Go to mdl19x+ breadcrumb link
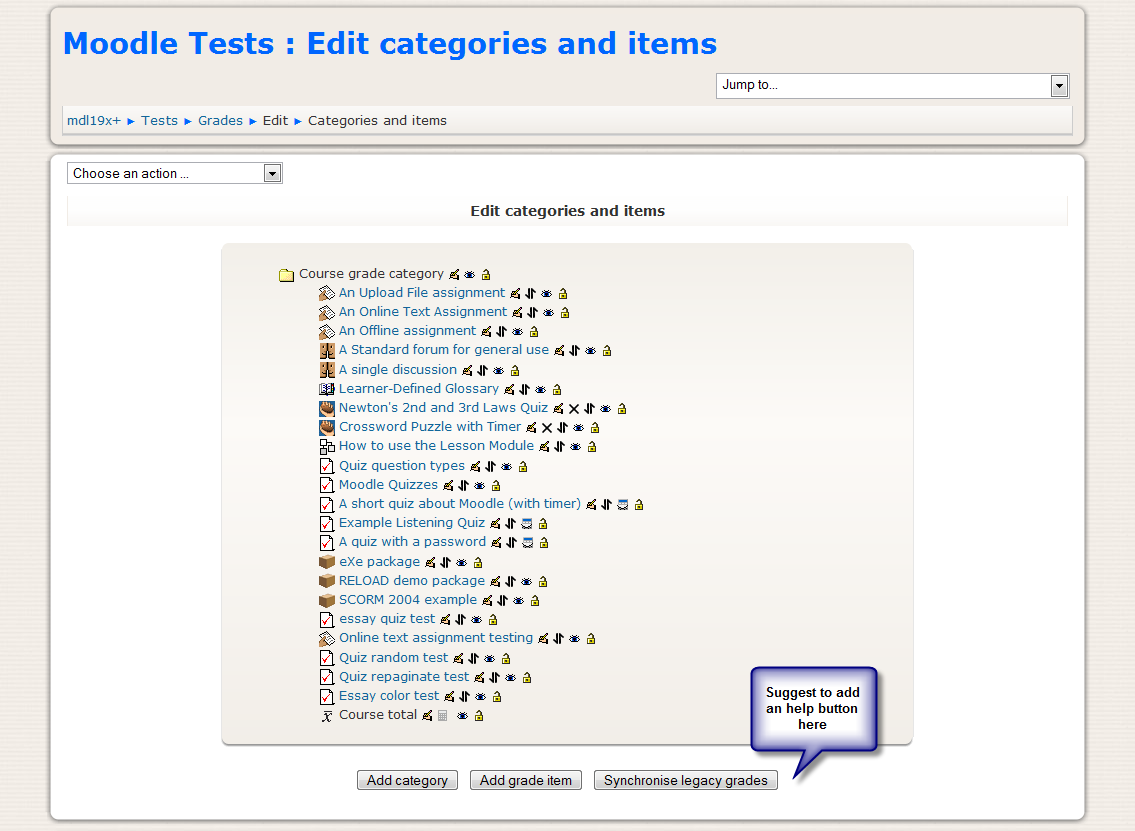The height and width of the screenshot is (831, 1135). (x=94, y=121)
